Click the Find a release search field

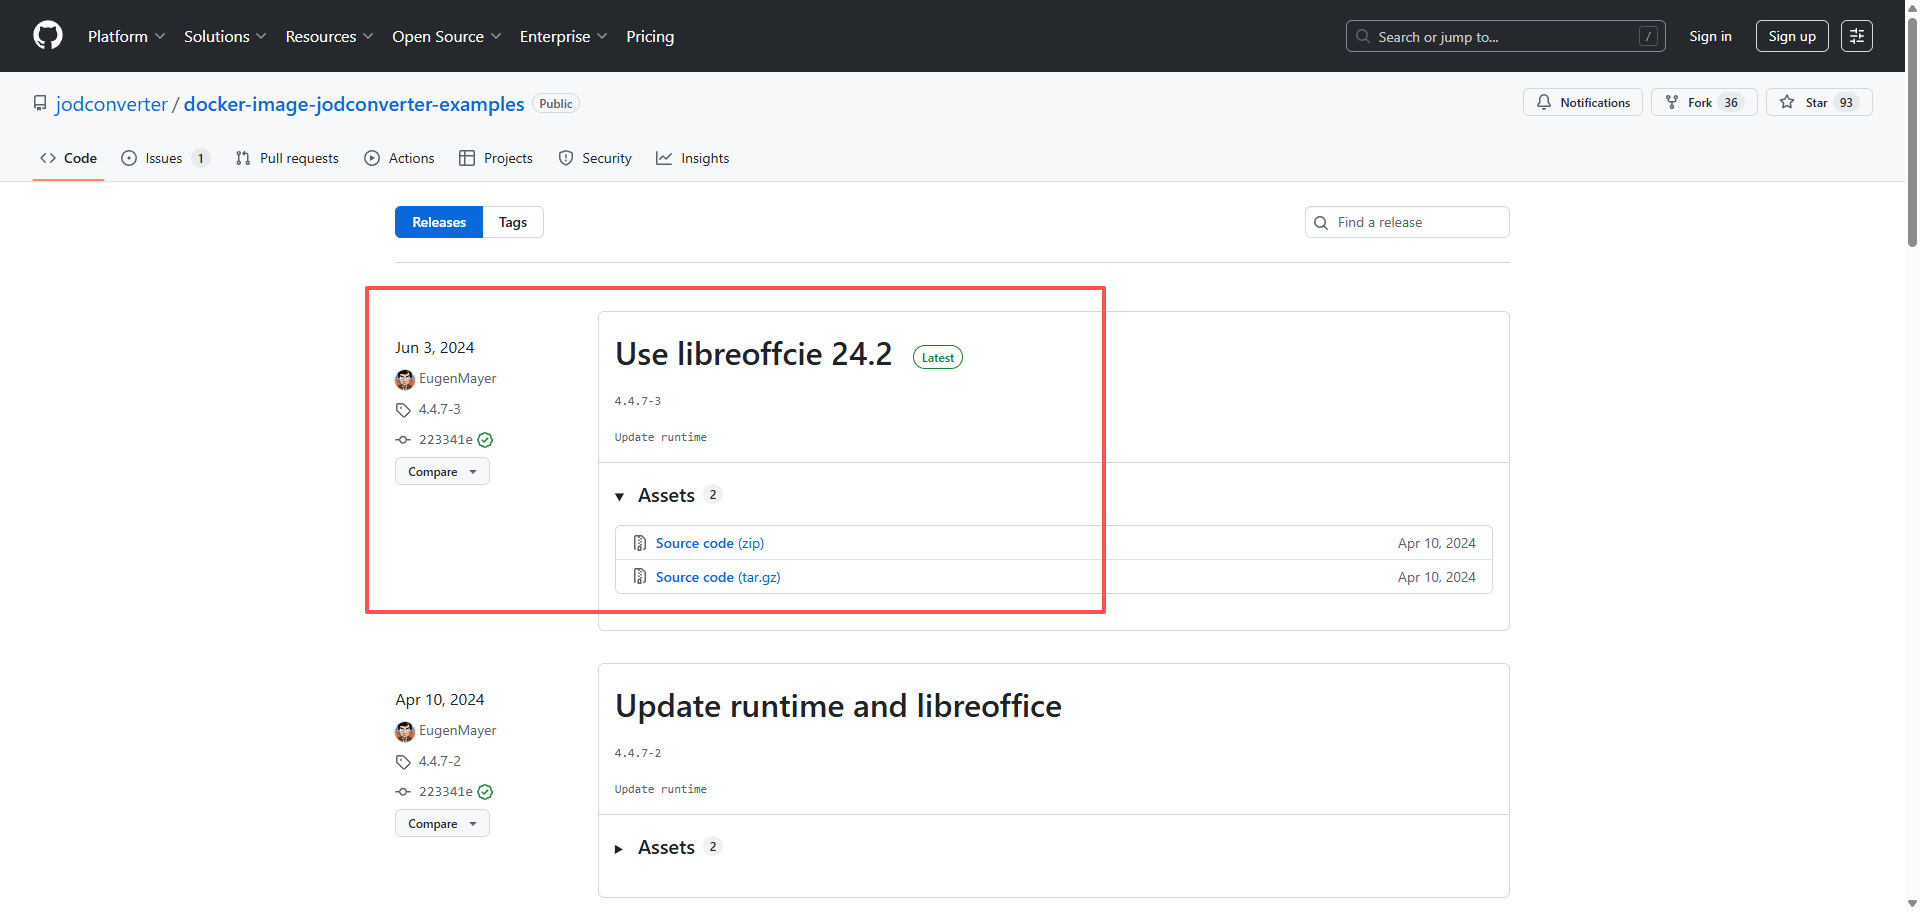pos(1407,222)
